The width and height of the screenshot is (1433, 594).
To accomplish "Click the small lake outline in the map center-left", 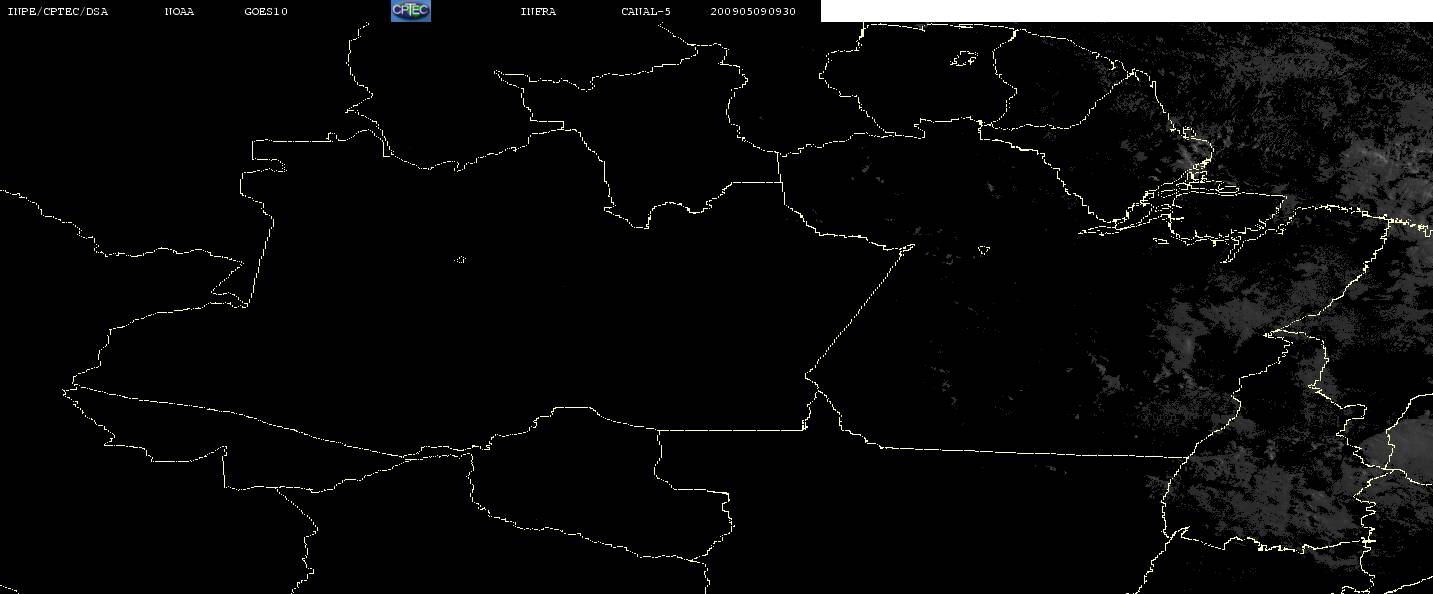I will [460, 260].
